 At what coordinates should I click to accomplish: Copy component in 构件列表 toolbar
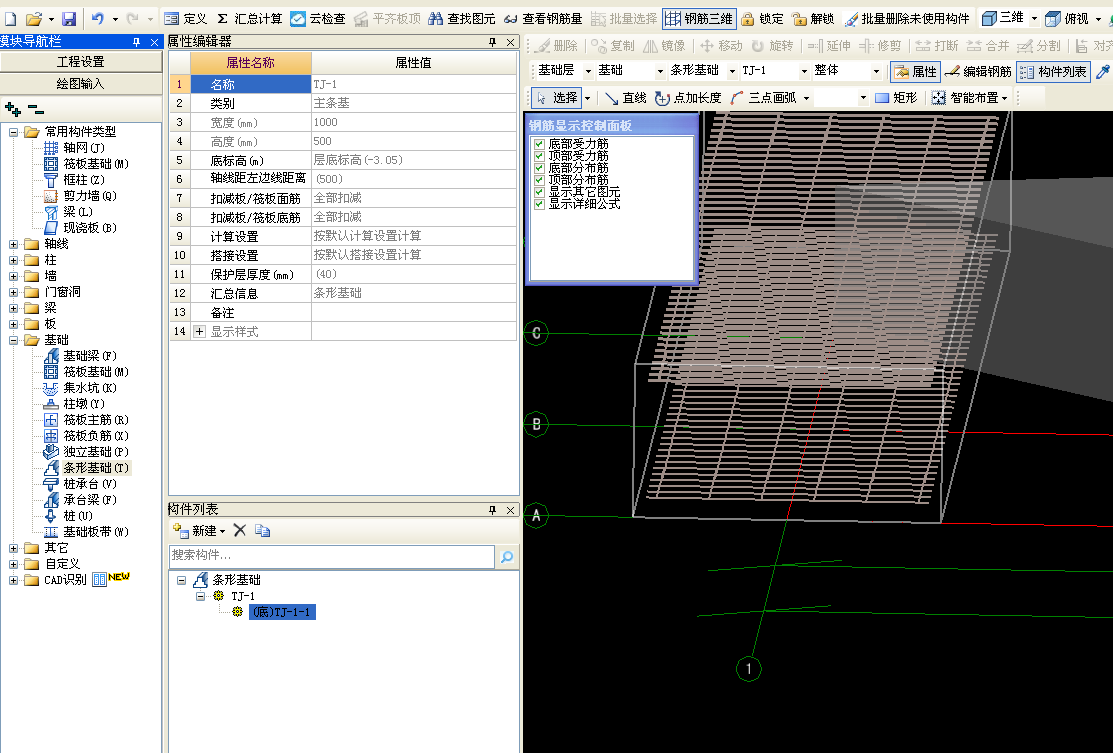tap(263, 531)
